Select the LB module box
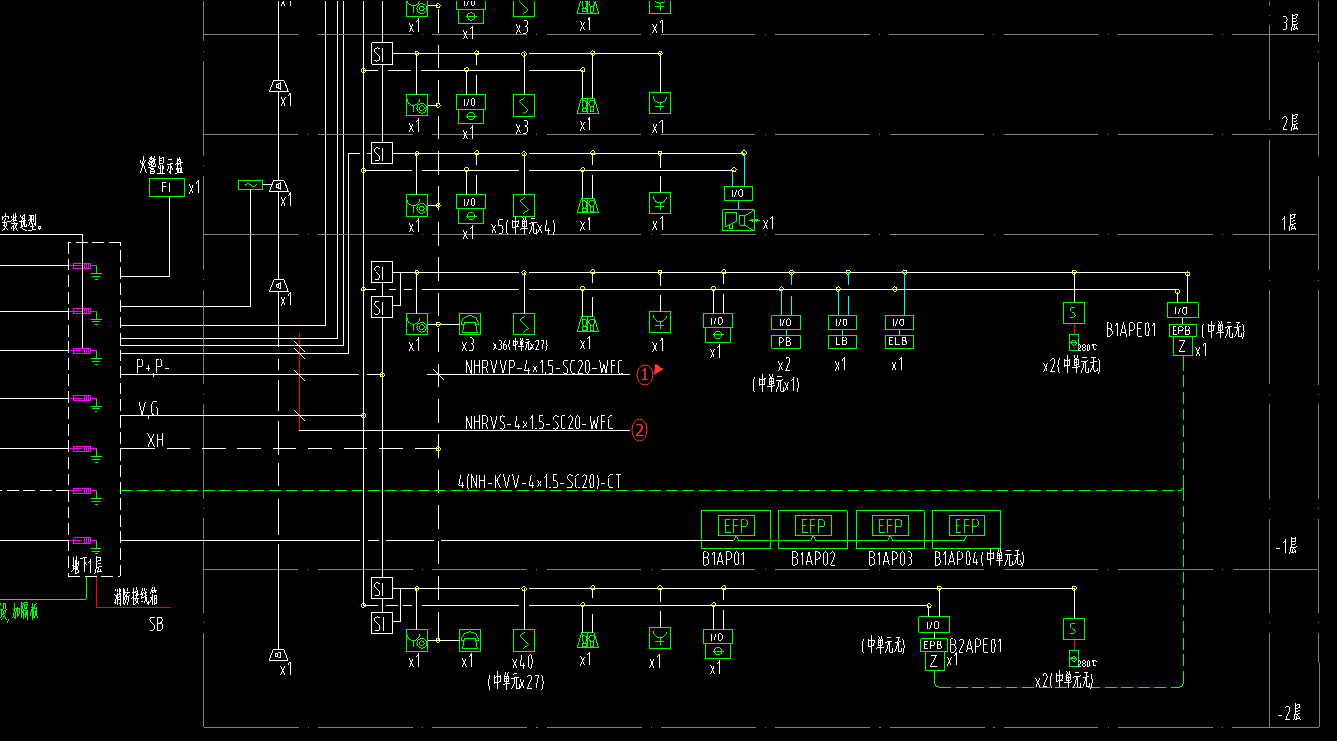Screen dimensions: 1337x741 point(841,341)
